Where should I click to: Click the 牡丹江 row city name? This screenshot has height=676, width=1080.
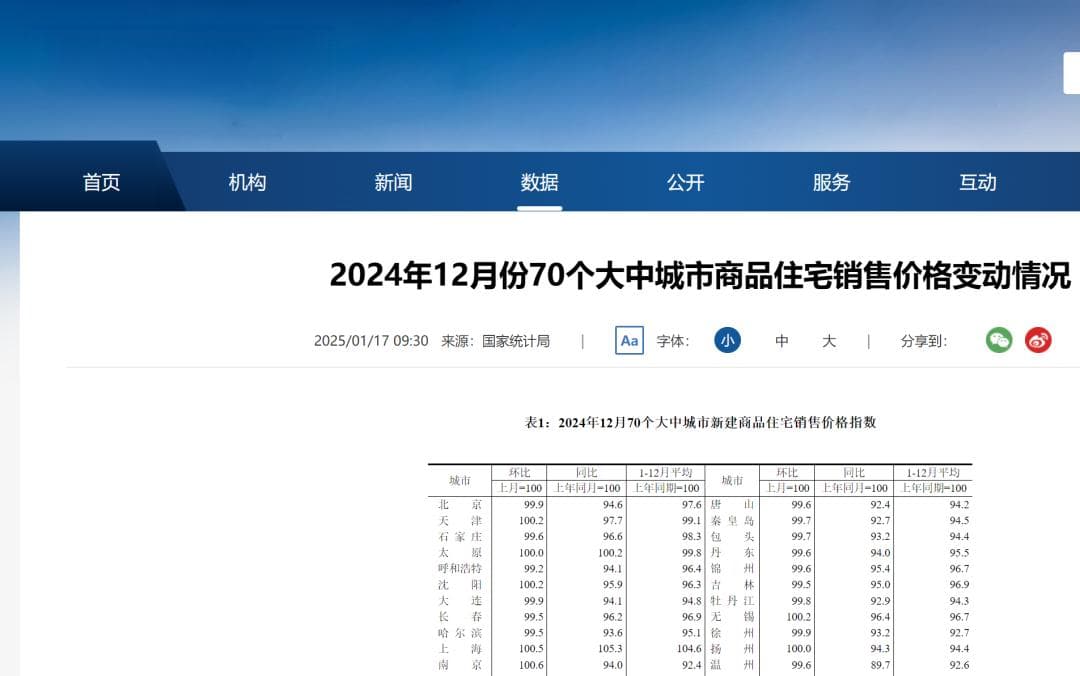point(732,601)
